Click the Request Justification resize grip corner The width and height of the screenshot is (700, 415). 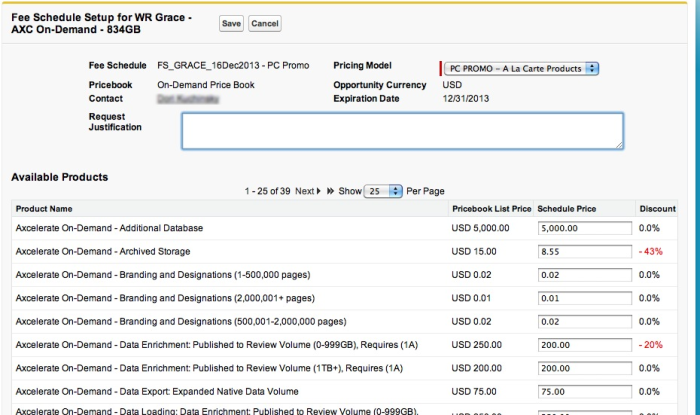619,145
